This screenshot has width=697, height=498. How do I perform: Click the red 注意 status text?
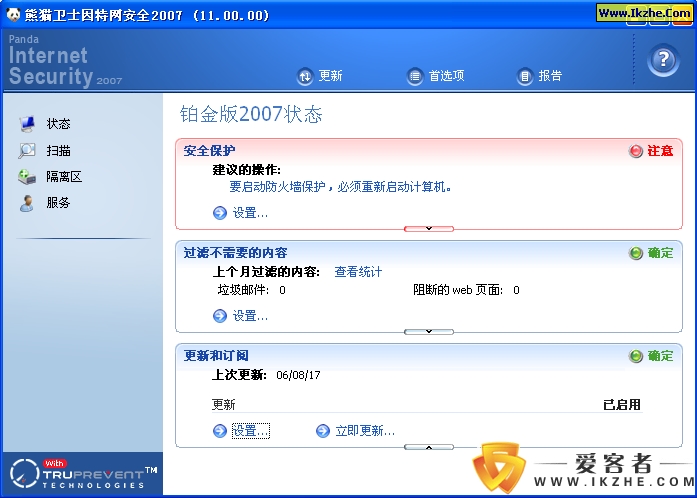[660, 151]
